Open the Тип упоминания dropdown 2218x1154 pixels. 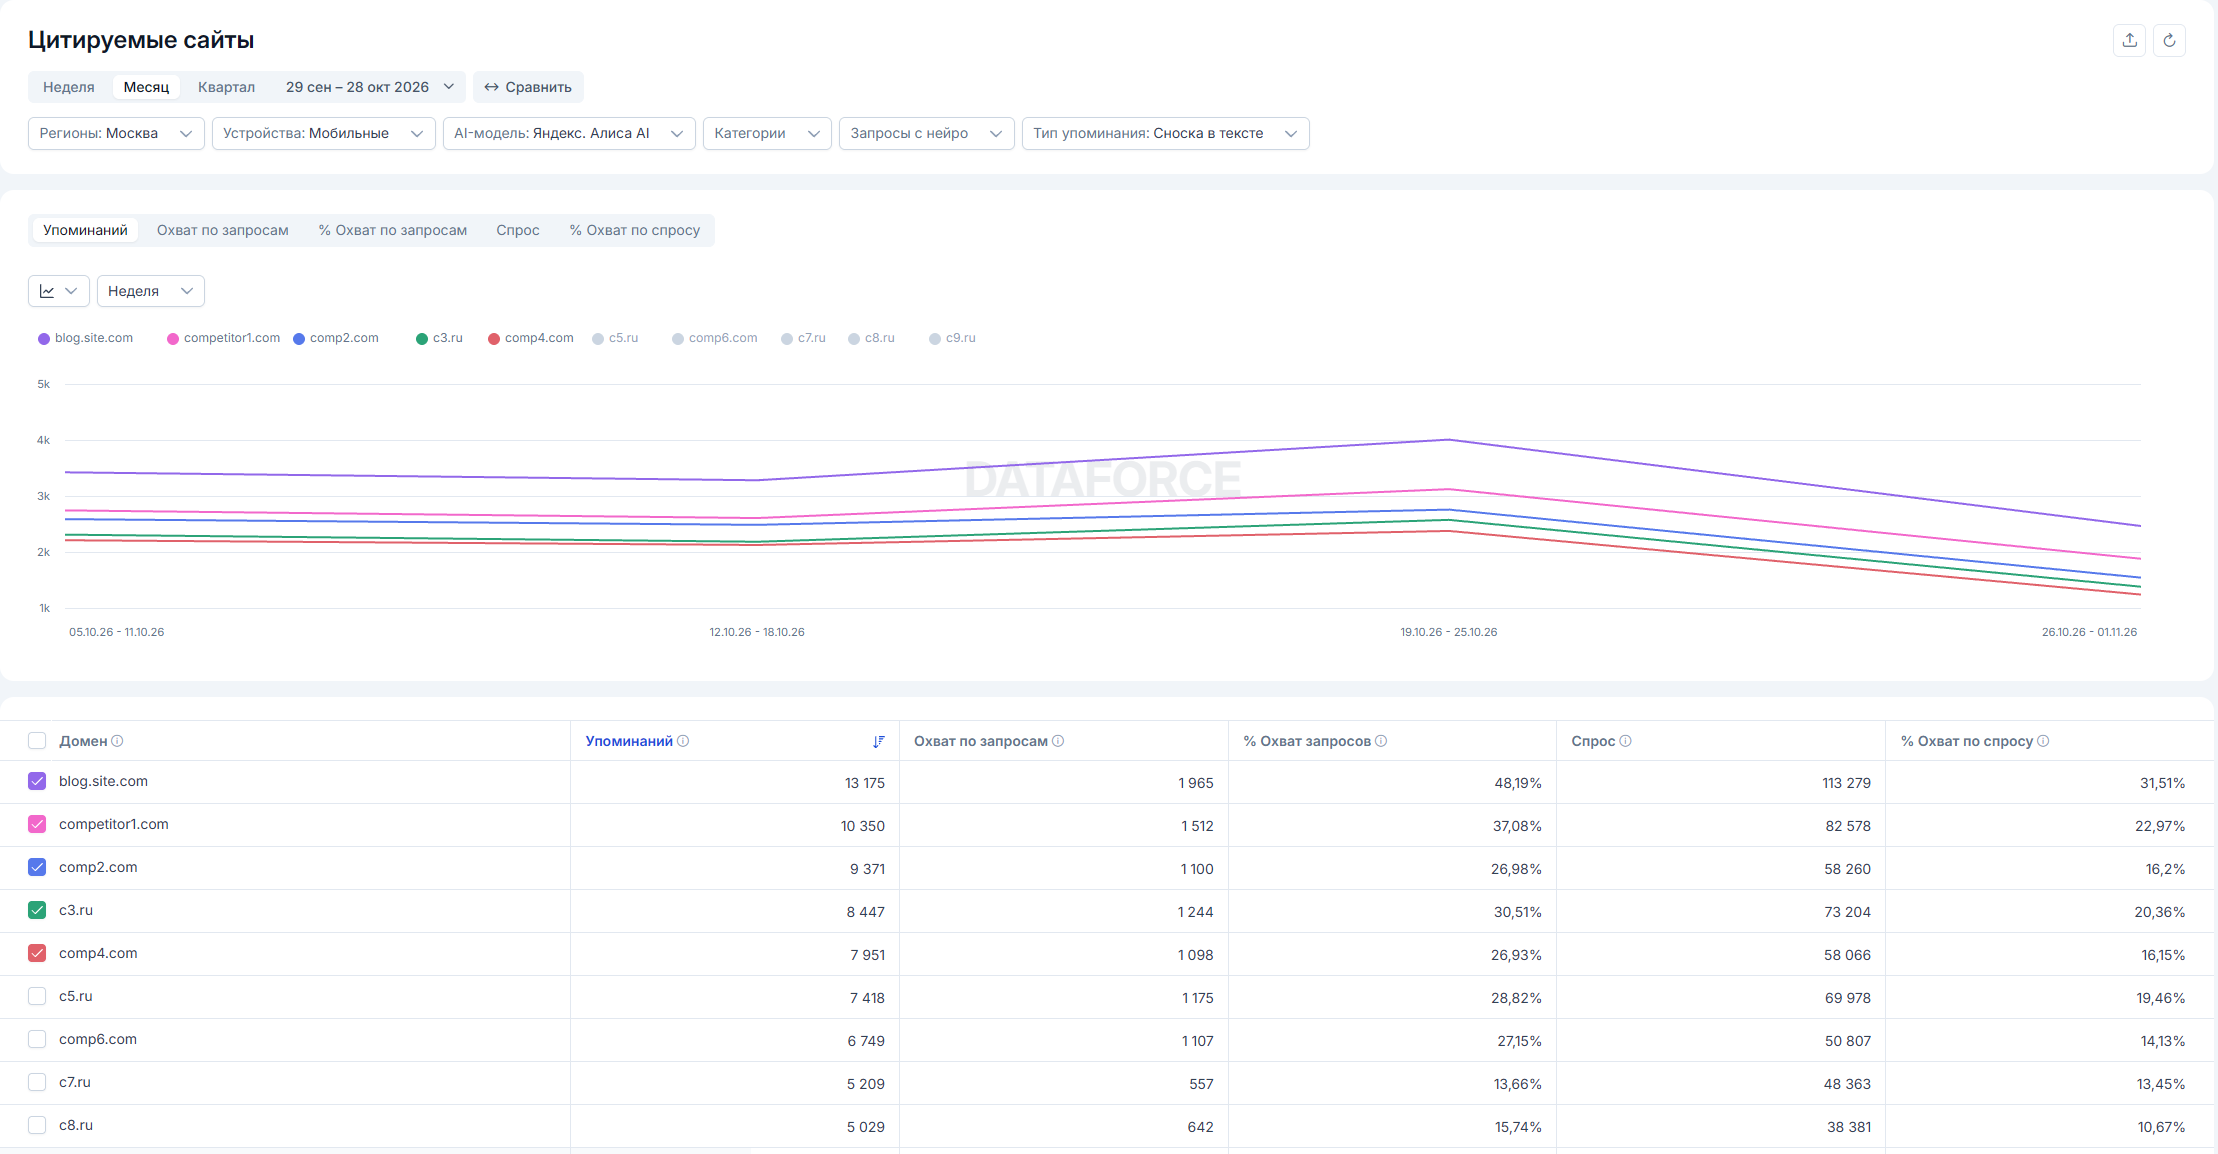click(1166, 133)
